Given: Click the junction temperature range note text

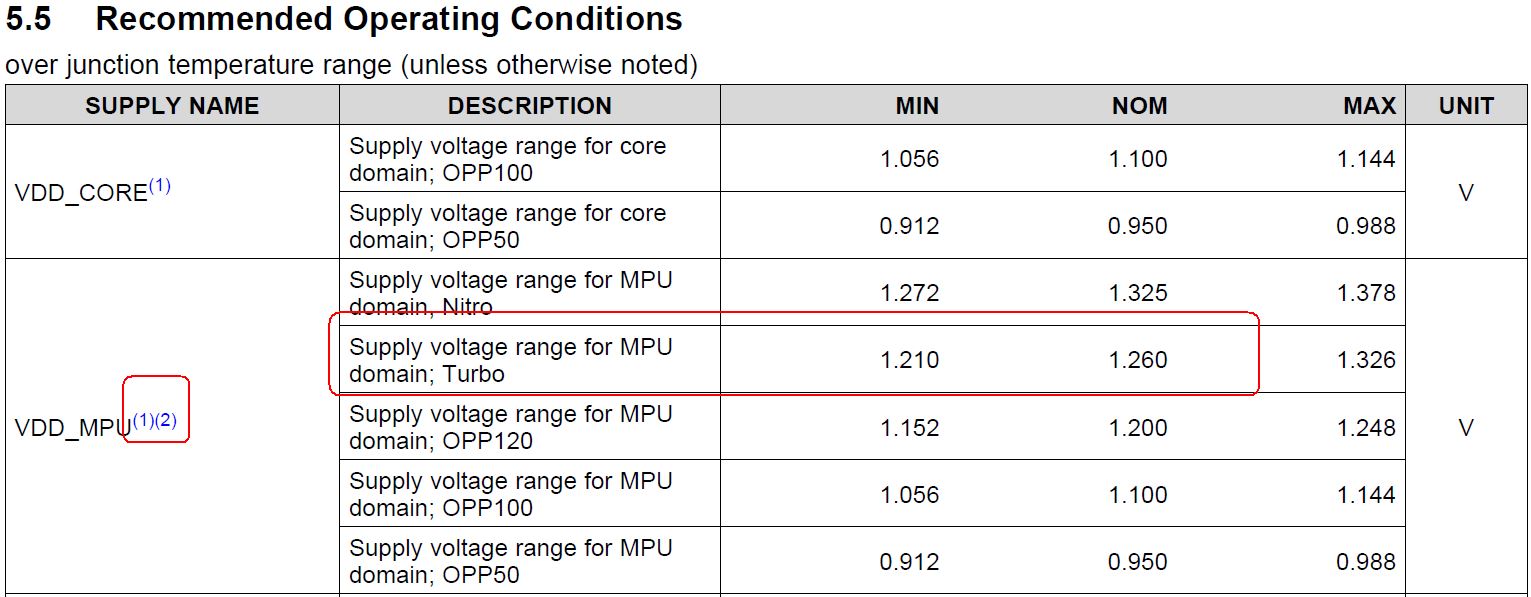Looking at the screenshot, I should (x=351, y=66).
